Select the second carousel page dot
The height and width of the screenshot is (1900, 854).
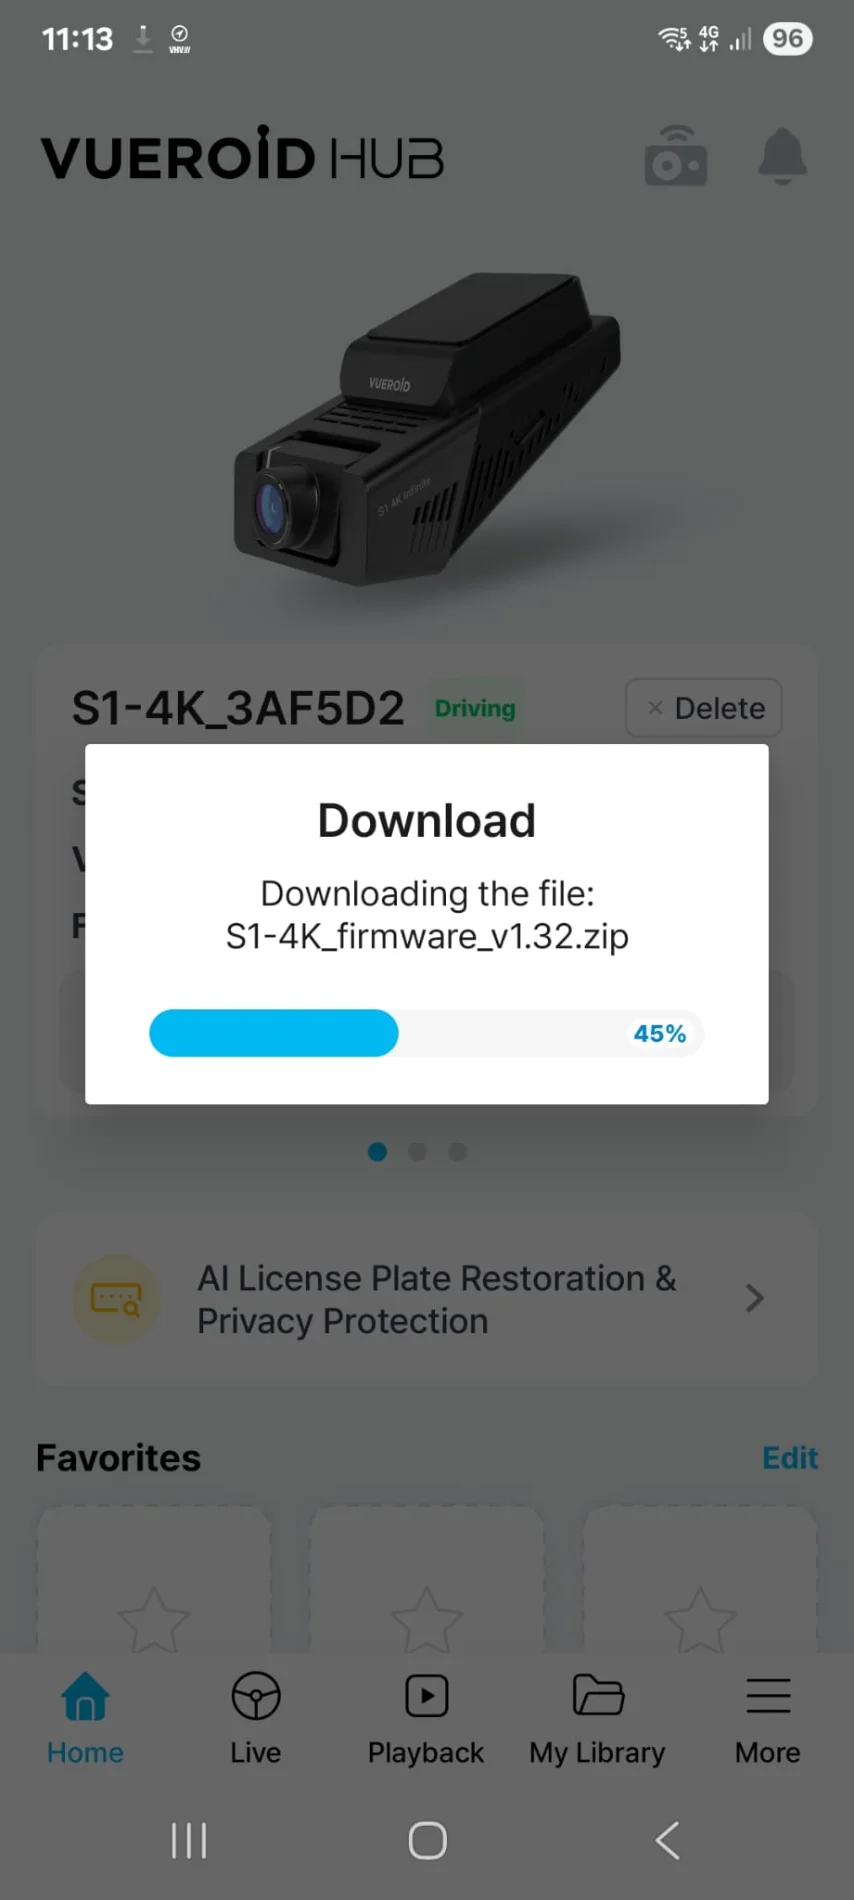point(417,1152)
